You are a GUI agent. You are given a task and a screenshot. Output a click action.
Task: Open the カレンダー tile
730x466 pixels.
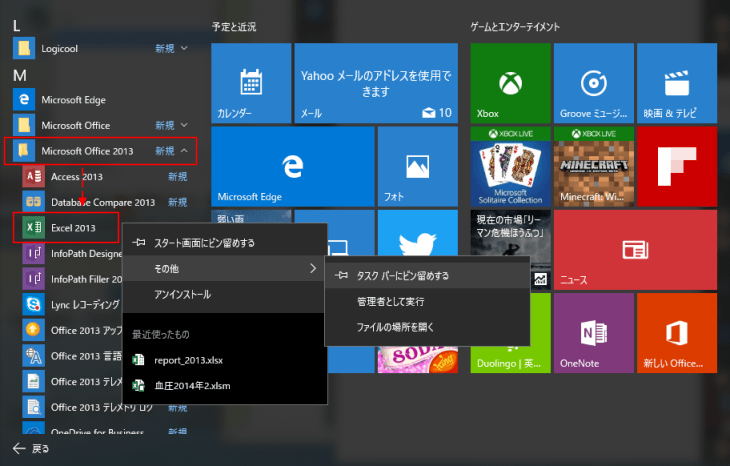[x=251, y=83]
